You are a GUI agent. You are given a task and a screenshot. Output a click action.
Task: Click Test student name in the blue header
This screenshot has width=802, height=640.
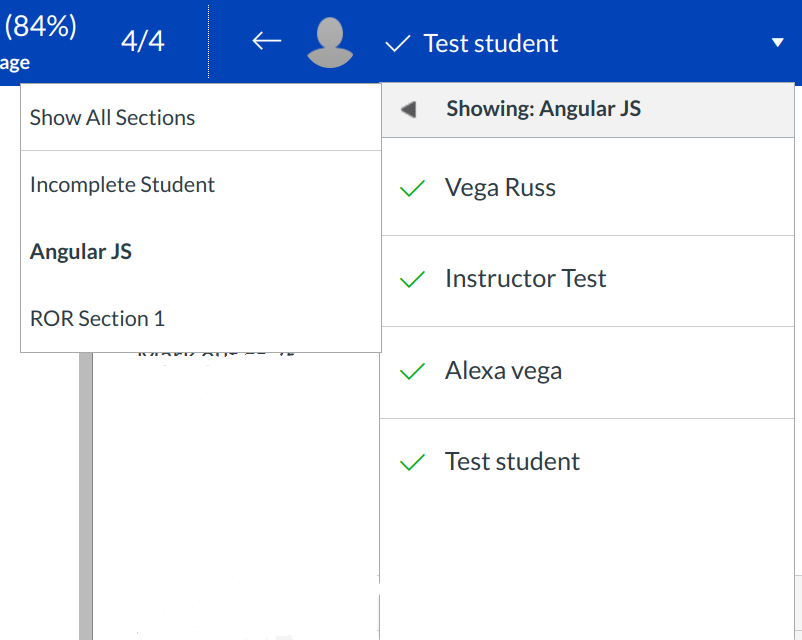tap(491, 44)
